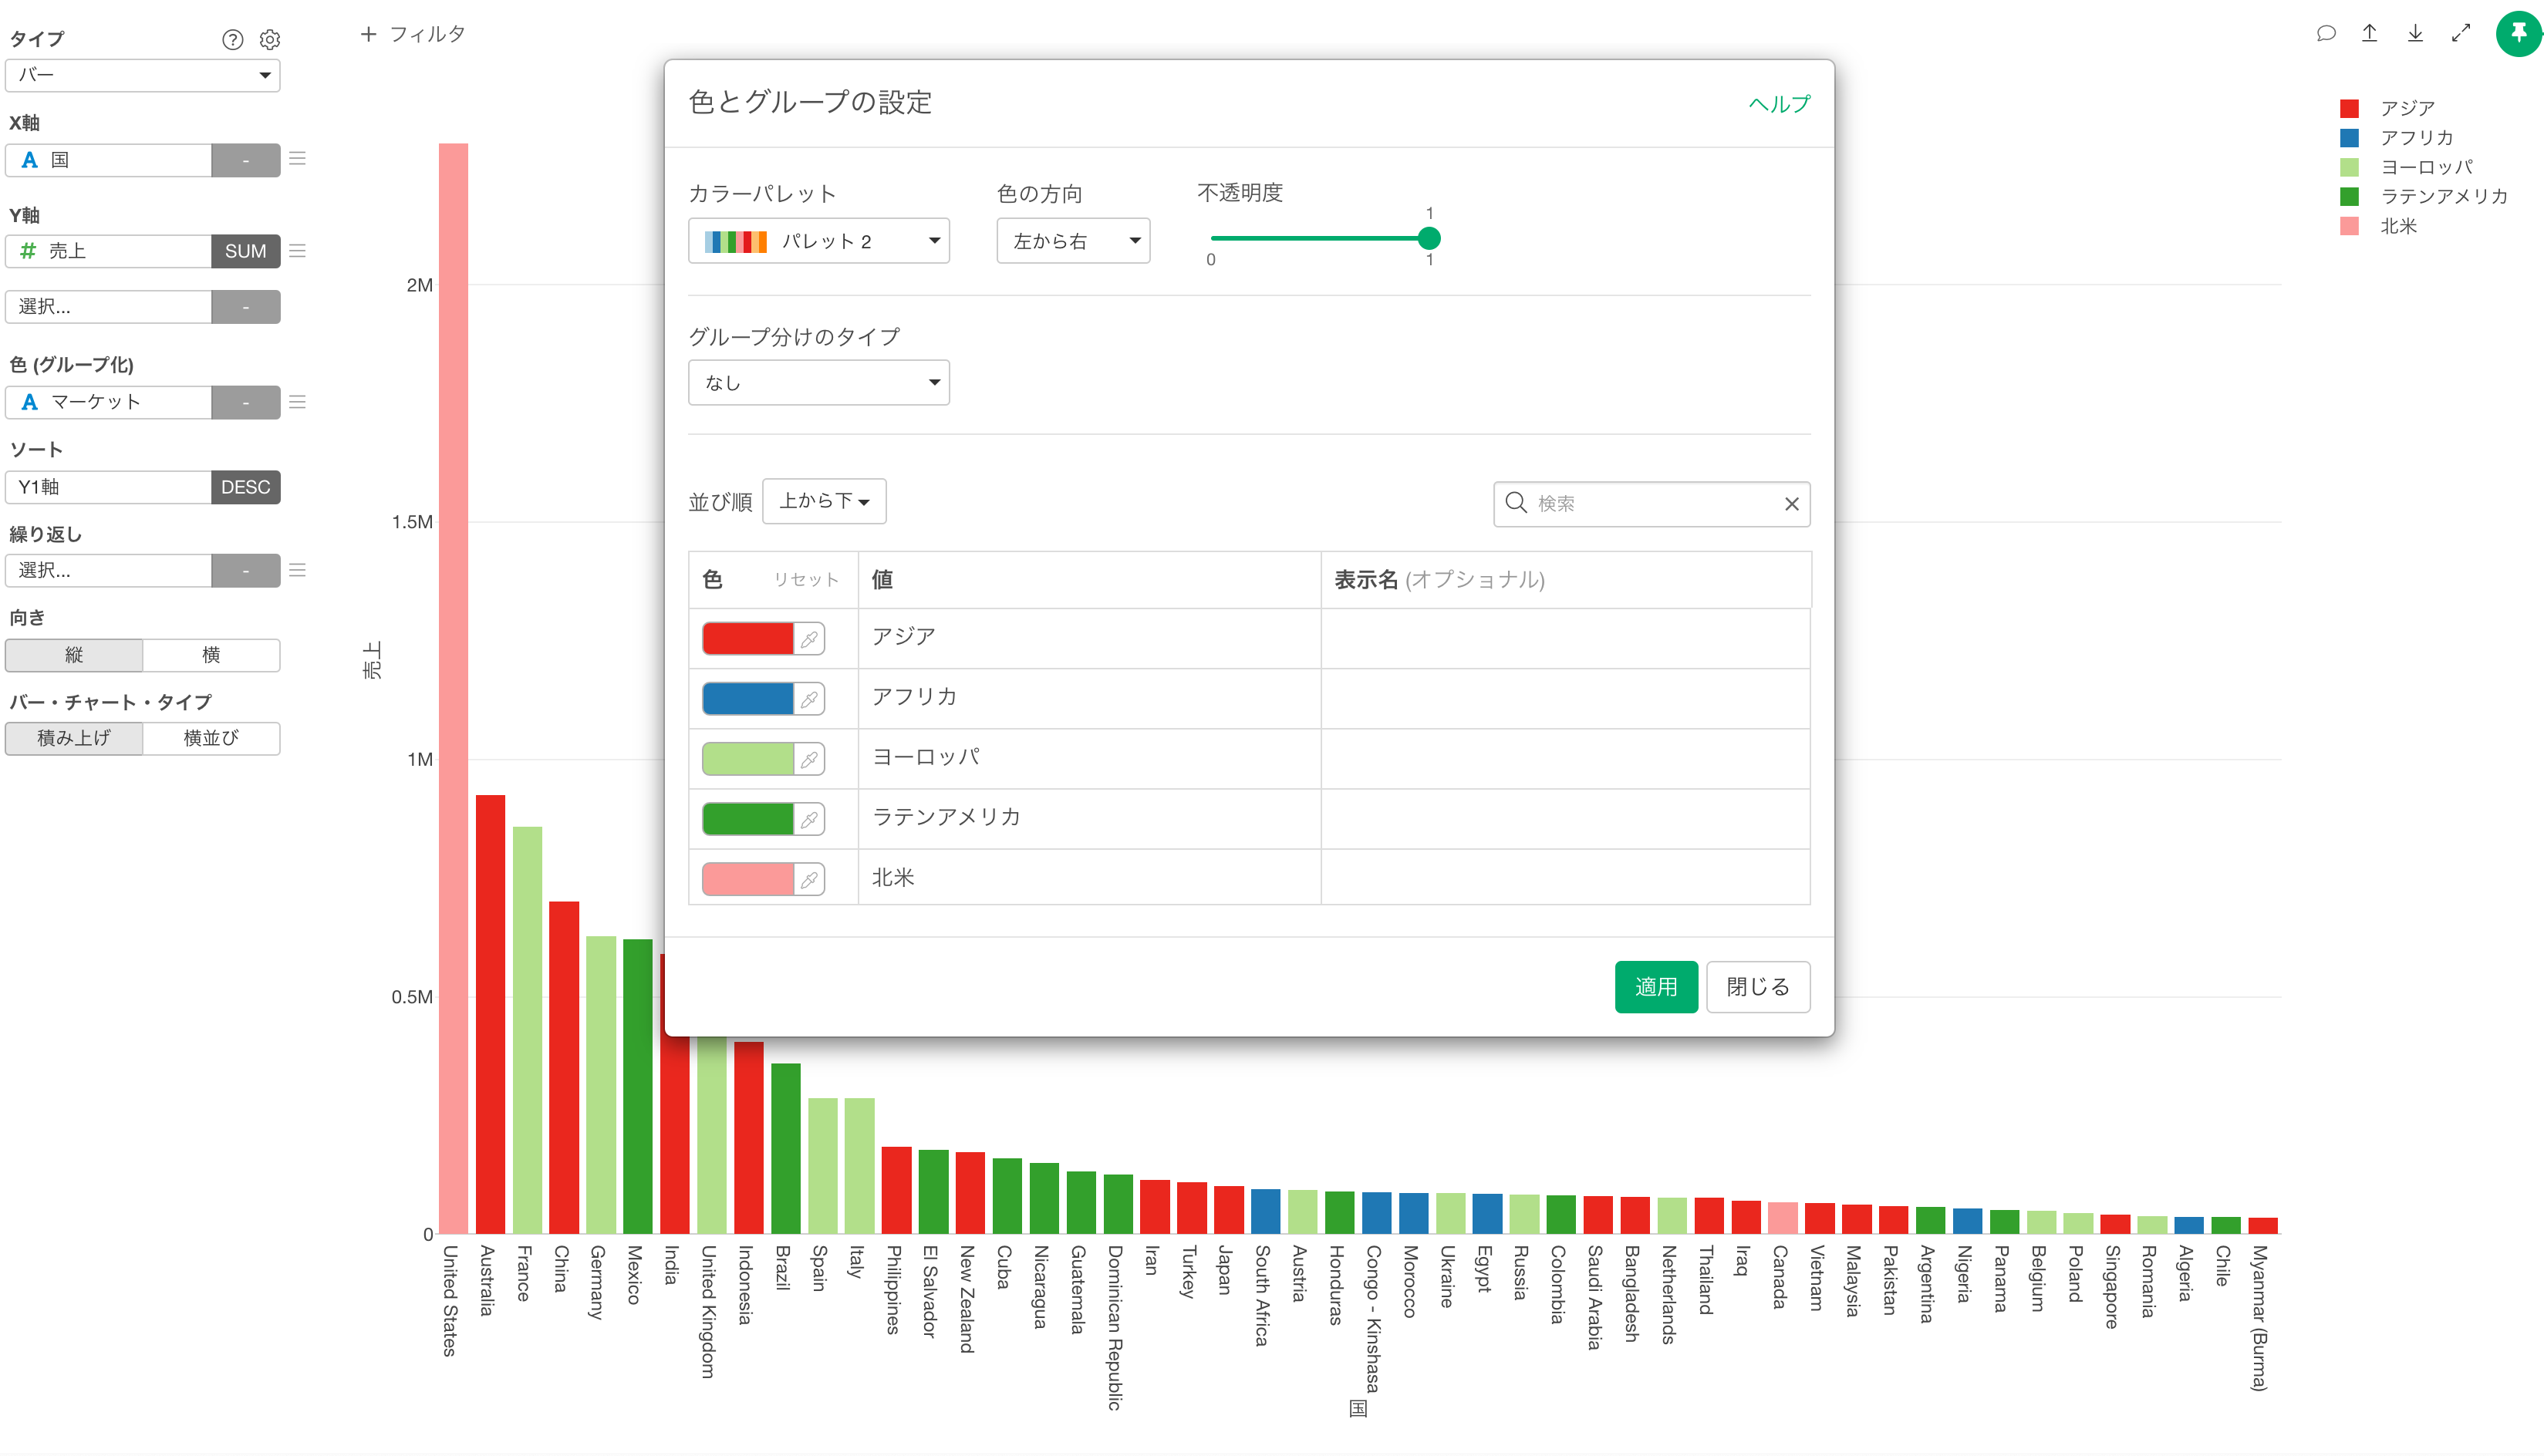Image resolution: width=2544 pixels, height=1456 pixels.
Task: Click 閉じる close button
Action: click(x=1758, y=987)
